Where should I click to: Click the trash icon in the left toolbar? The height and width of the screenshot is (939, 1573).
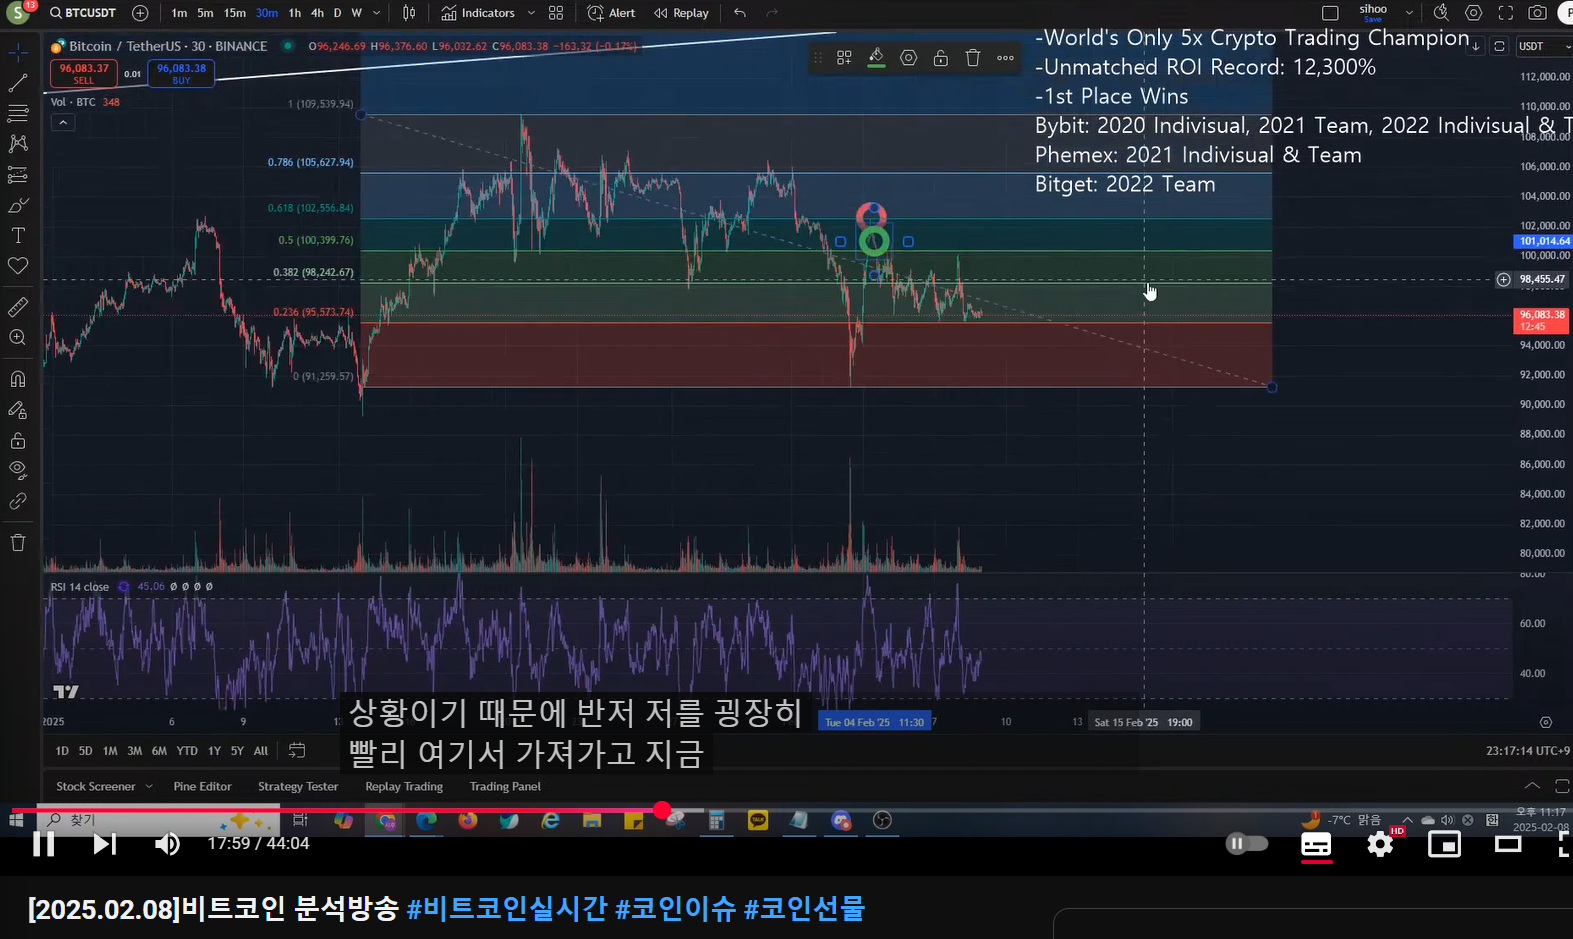(18, 542)
